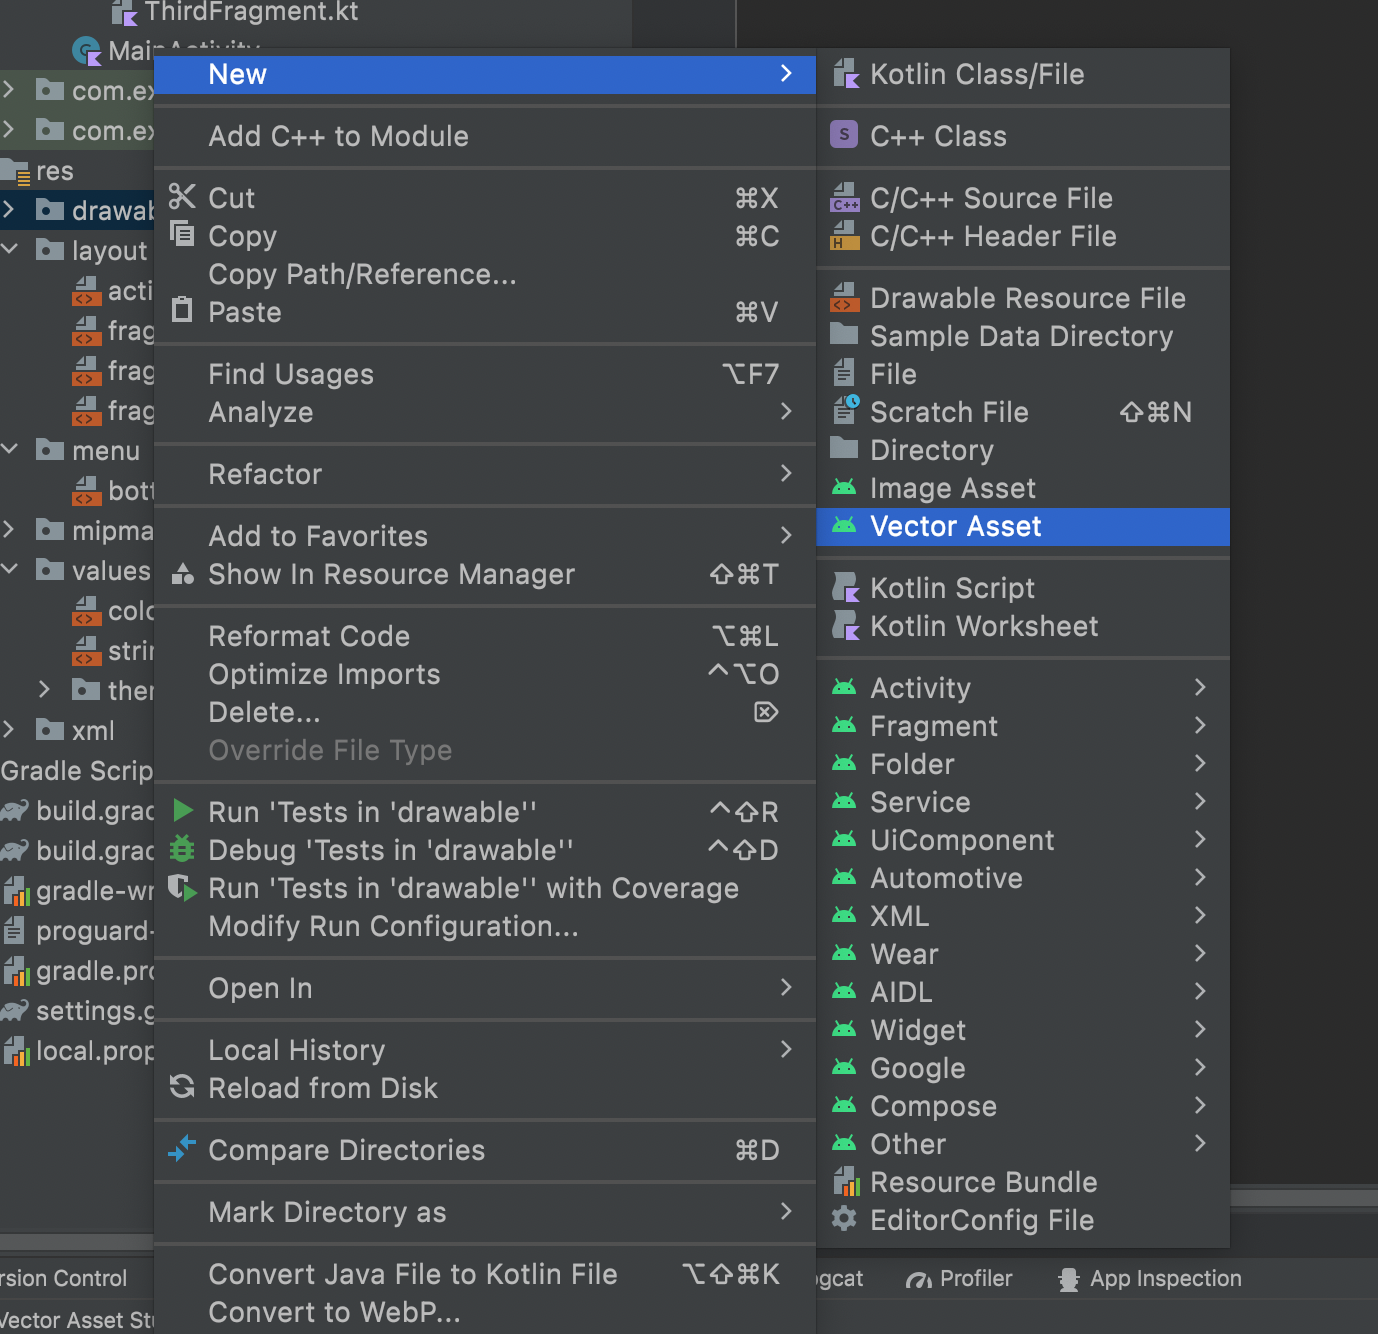This screenshot has height=1334, width=1378.
Task: Select Find Usages menu entry
Action: click(x=485, y=374)
